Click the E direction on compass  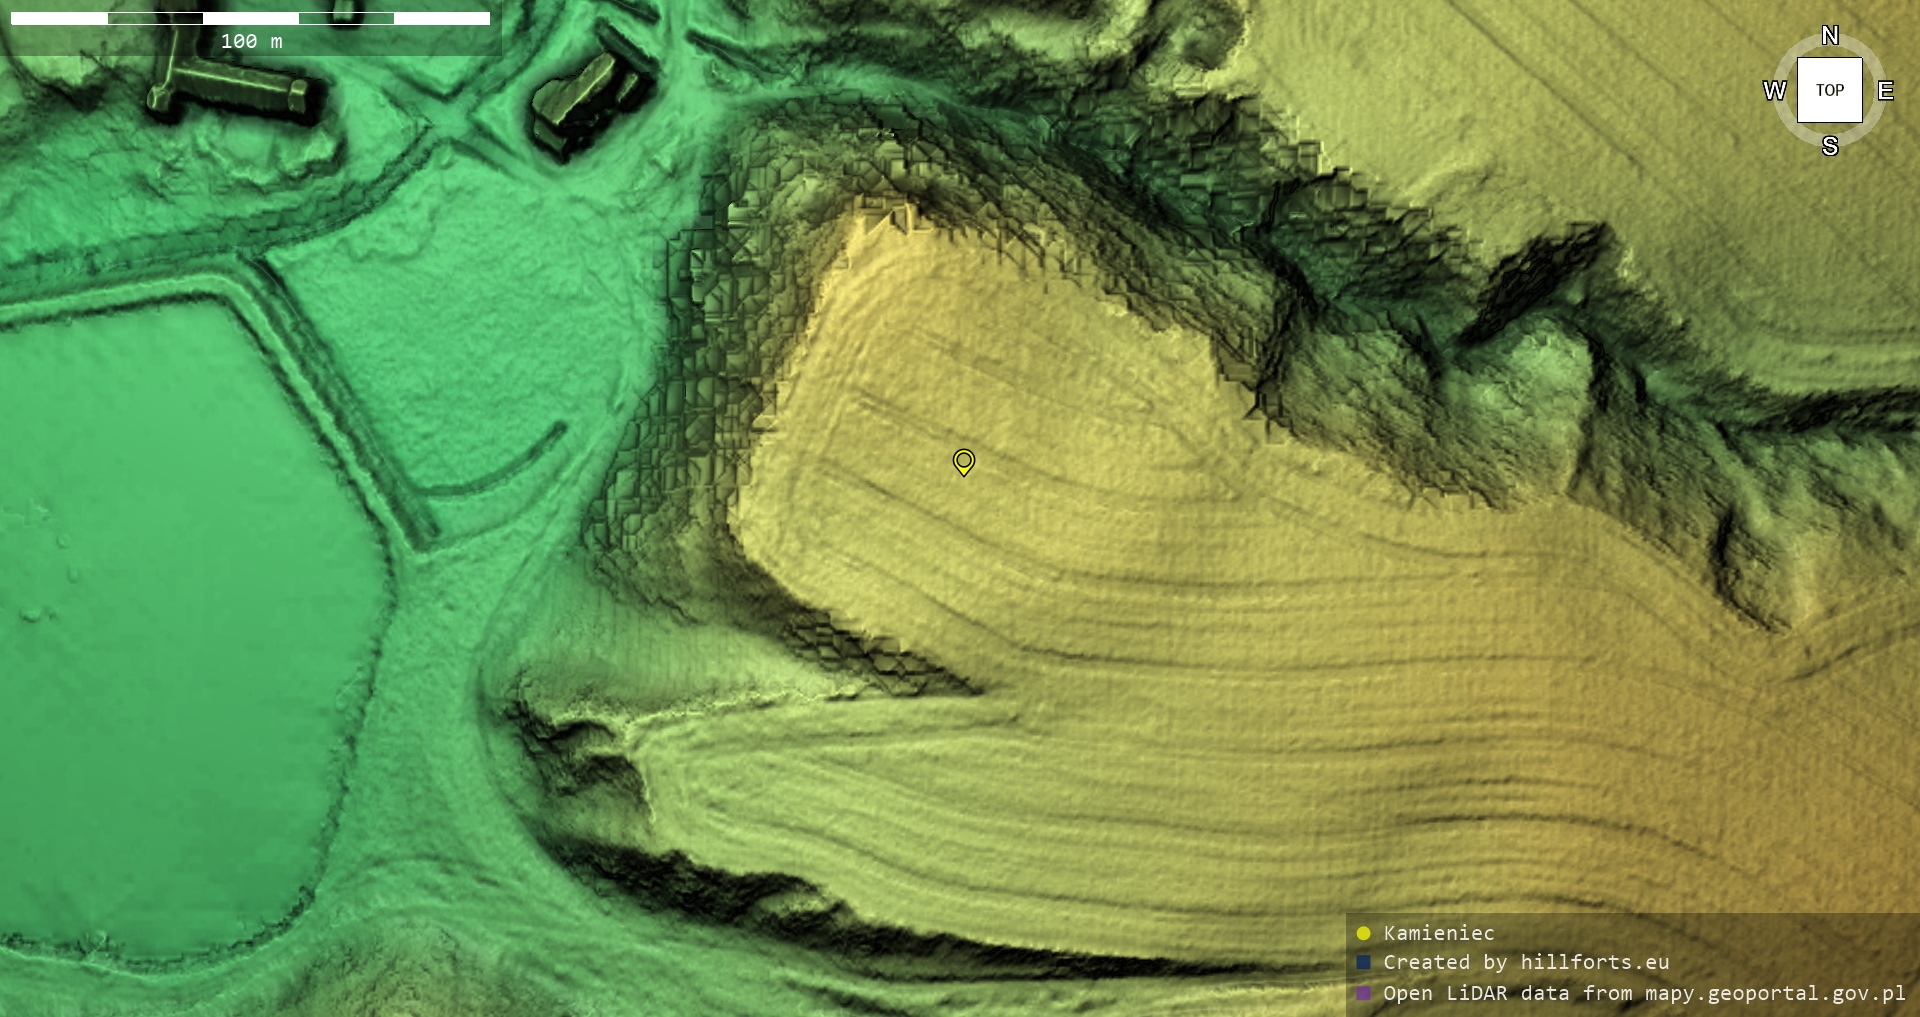[1885, 91]
